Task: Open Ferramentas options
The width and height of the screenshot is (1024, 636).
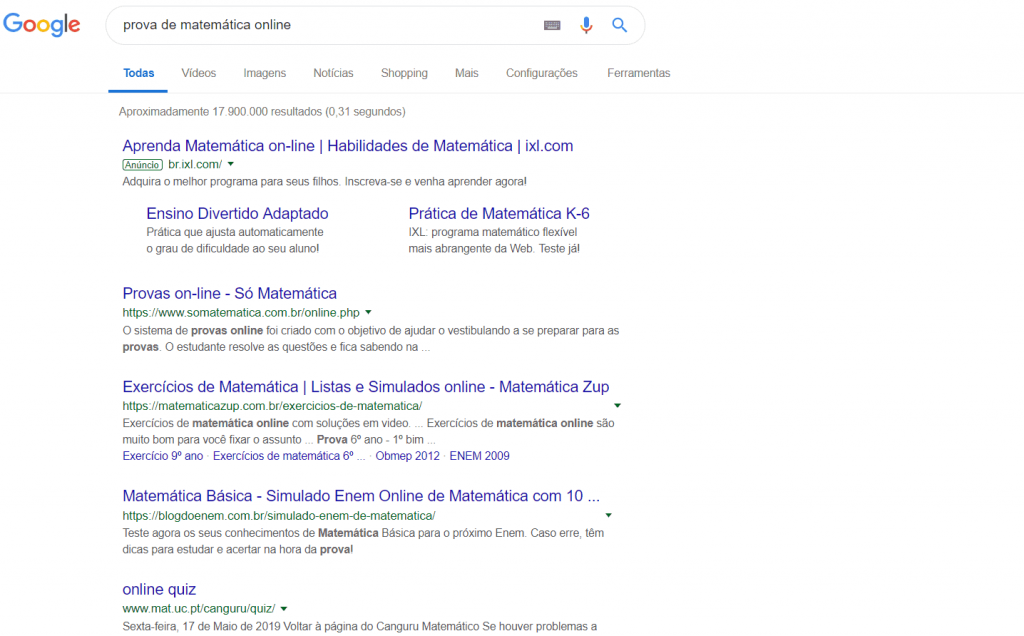Action: pyautogui.click(x=639, y=73)
